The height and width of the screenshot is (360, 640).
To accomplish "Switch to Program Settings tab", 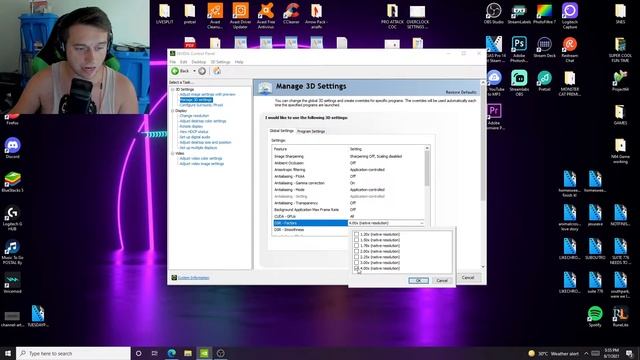I will pos(311,131).
